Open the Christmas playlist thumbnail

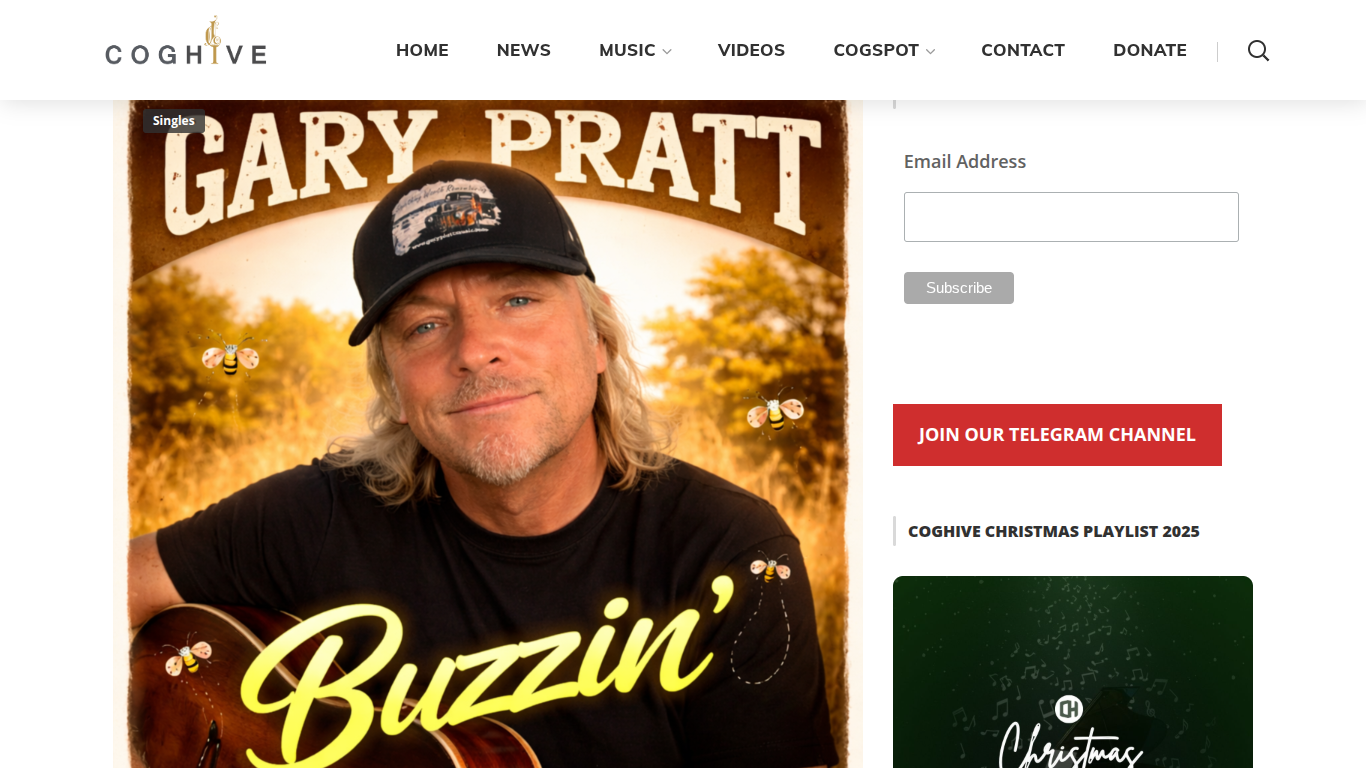pyautogui.click(x=1073, y=672)
